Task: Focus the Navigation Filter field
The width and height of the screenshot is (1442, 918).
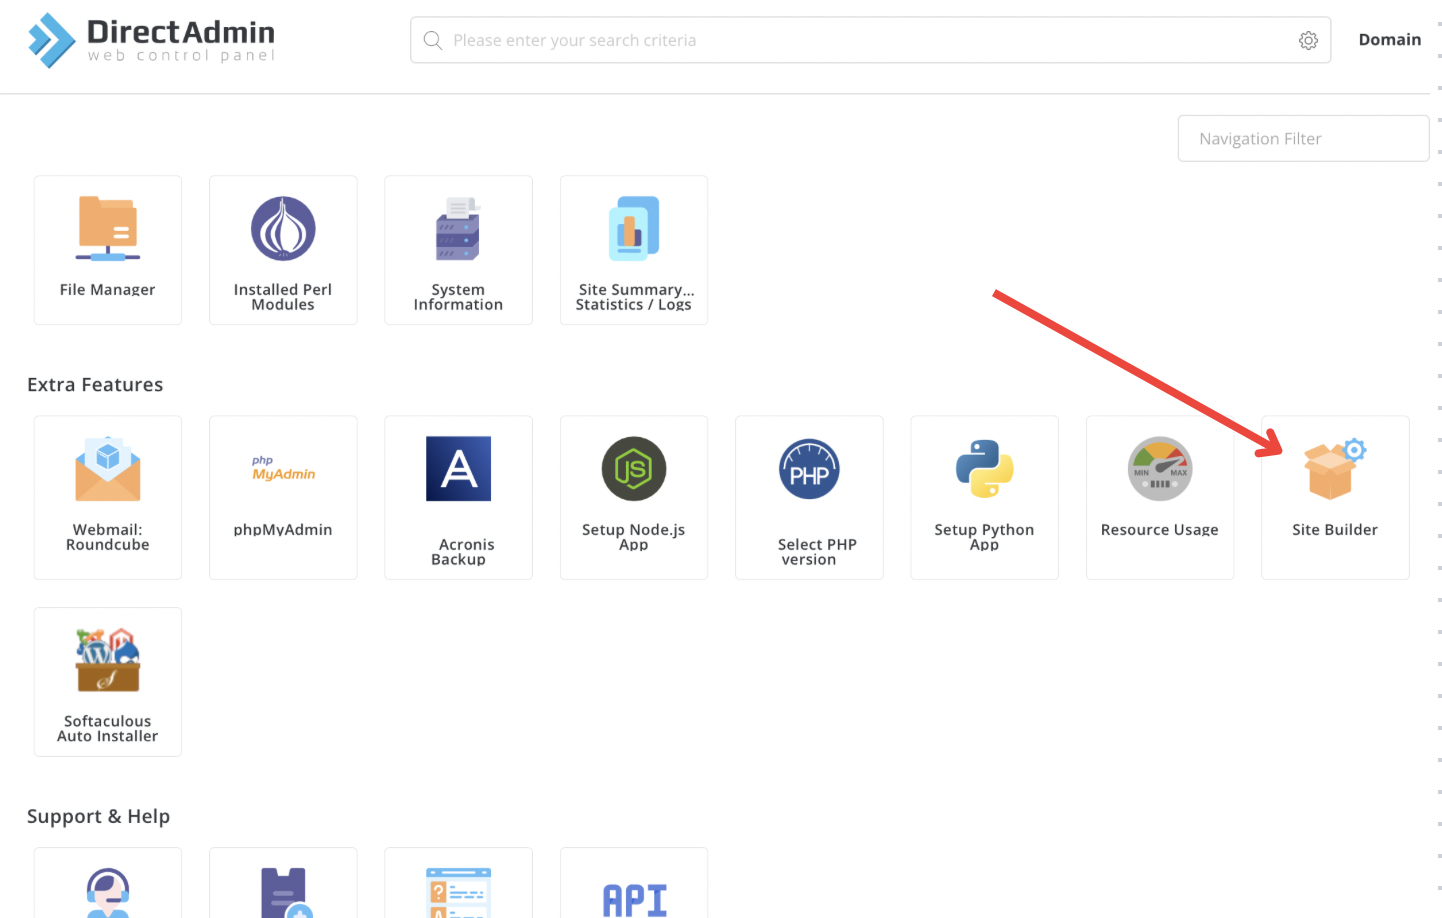Action: pos(1302,138)
